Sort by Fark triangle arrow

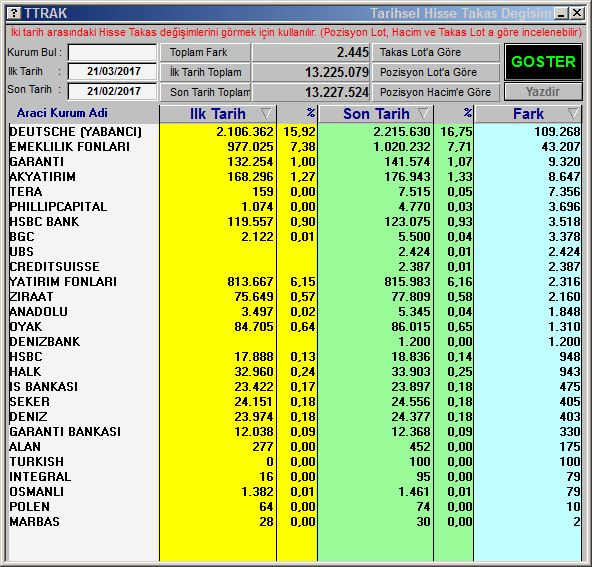(x=573, y=113)
